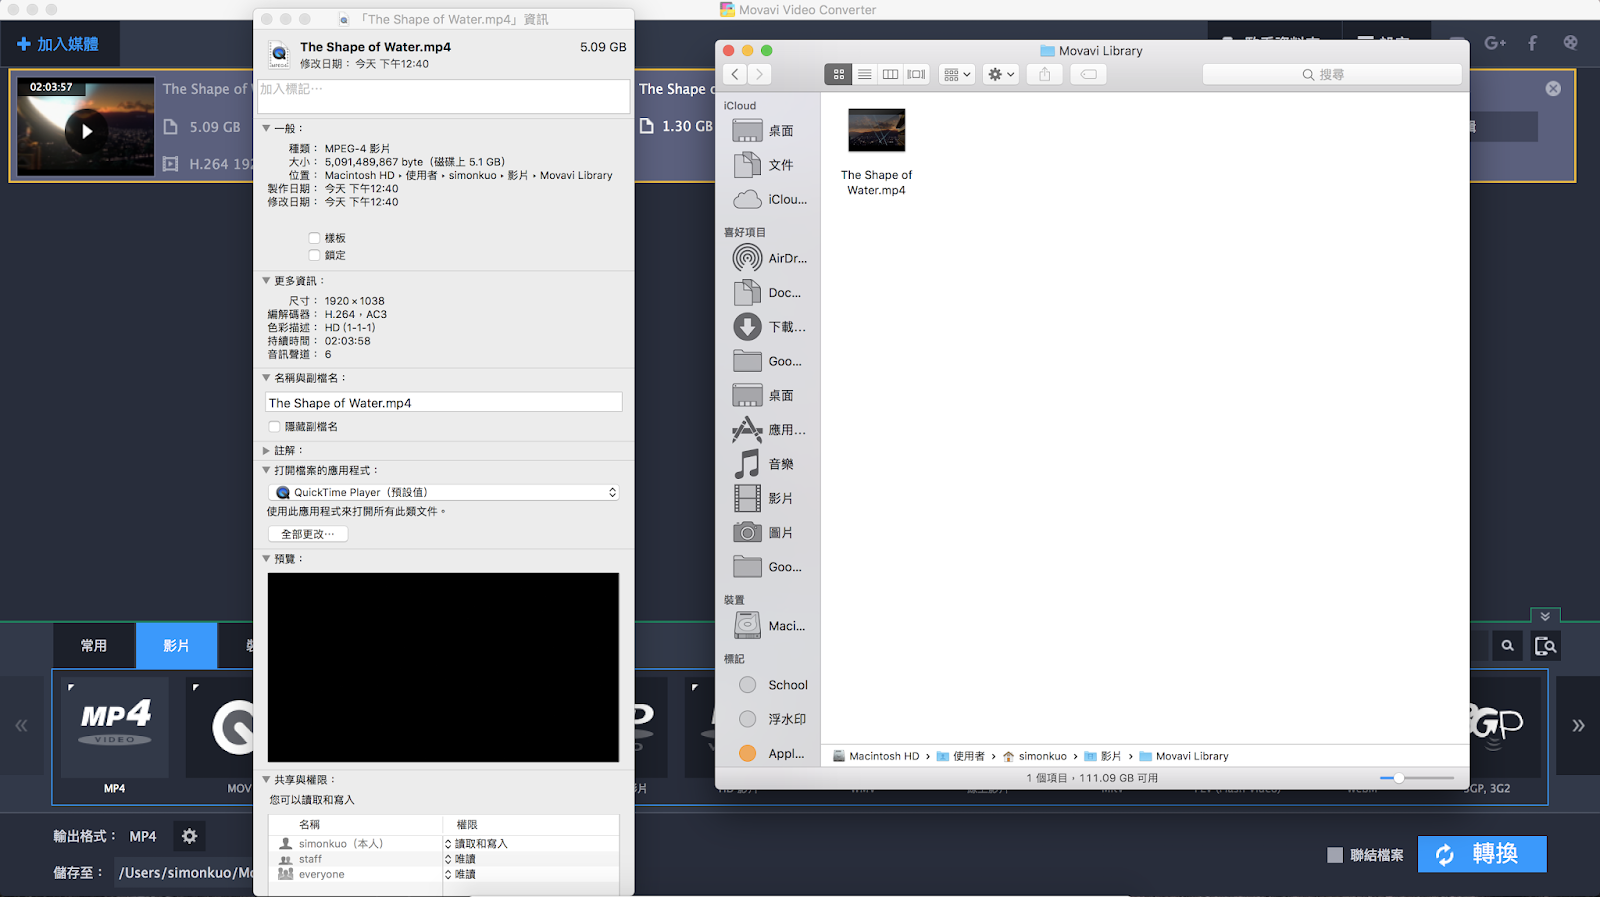Collapse the 預覽 section
1600x897 pixels.
tap(266, 559)
